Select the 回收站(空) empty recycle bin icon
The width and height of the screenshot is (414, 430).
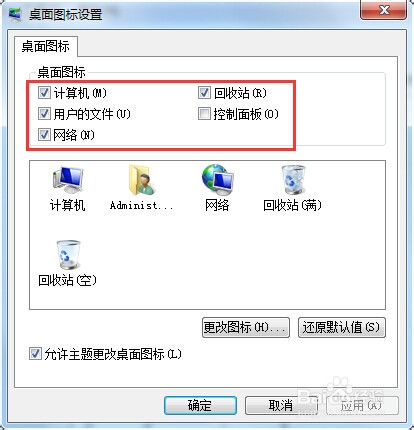click(x=68, y=255)
